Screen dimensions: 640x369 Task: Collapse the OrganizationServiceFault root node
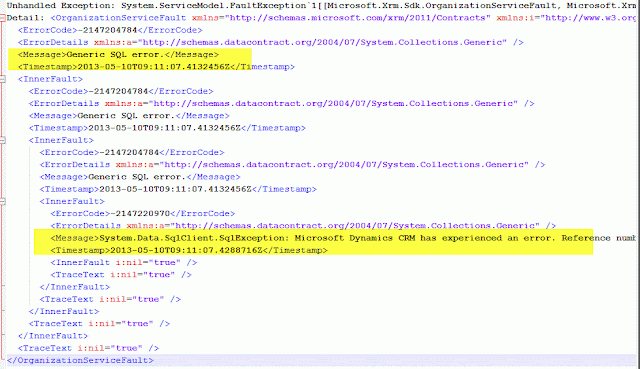2,18
